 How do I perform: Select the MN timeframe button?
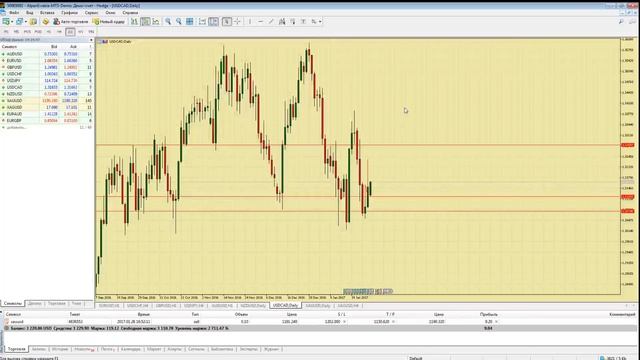(x=91, y=31)
